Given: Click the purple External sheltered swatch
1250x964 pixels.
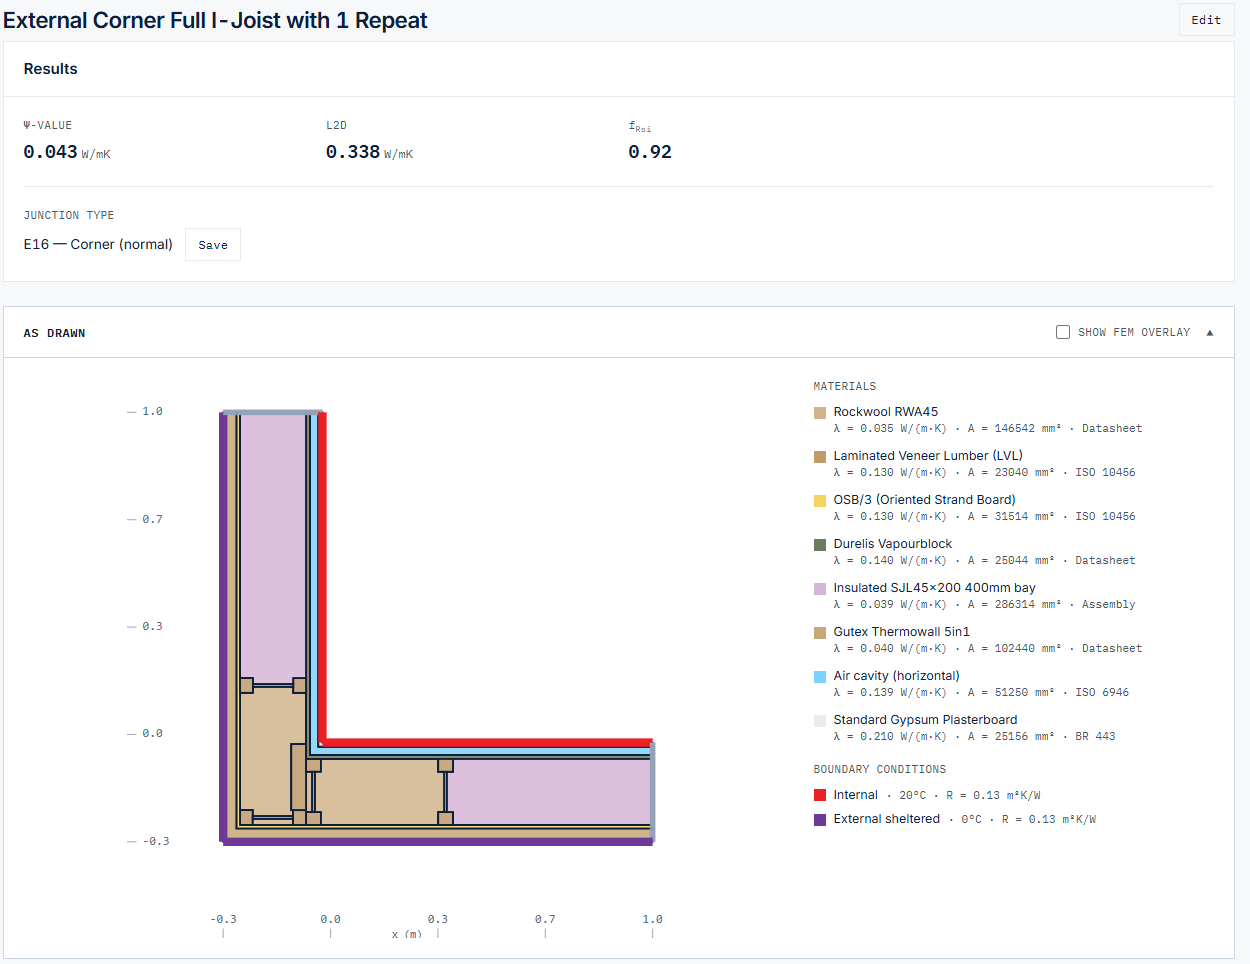Looking at the screenshot, I should (x=820, y=820).
